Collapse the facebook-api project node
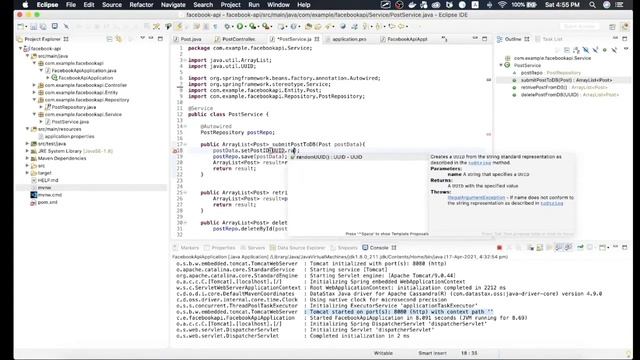 20,49
